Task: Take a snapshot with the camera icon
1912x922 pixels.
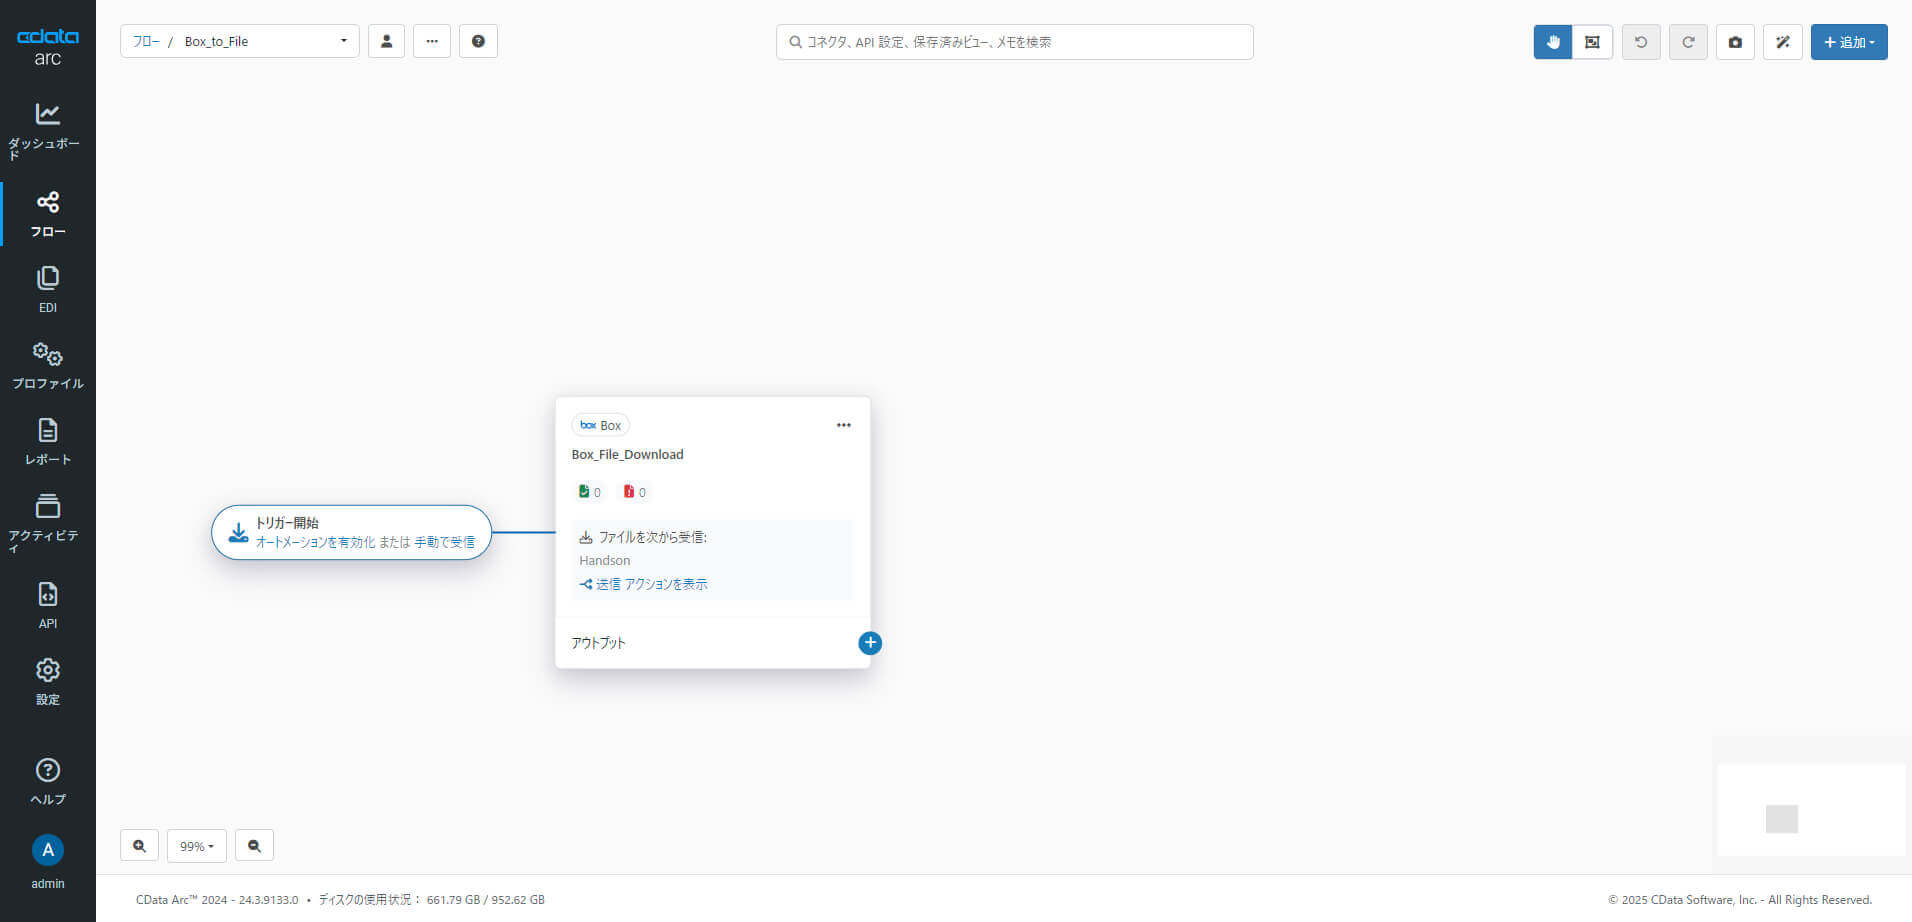Action: (x=1735, y=42)
